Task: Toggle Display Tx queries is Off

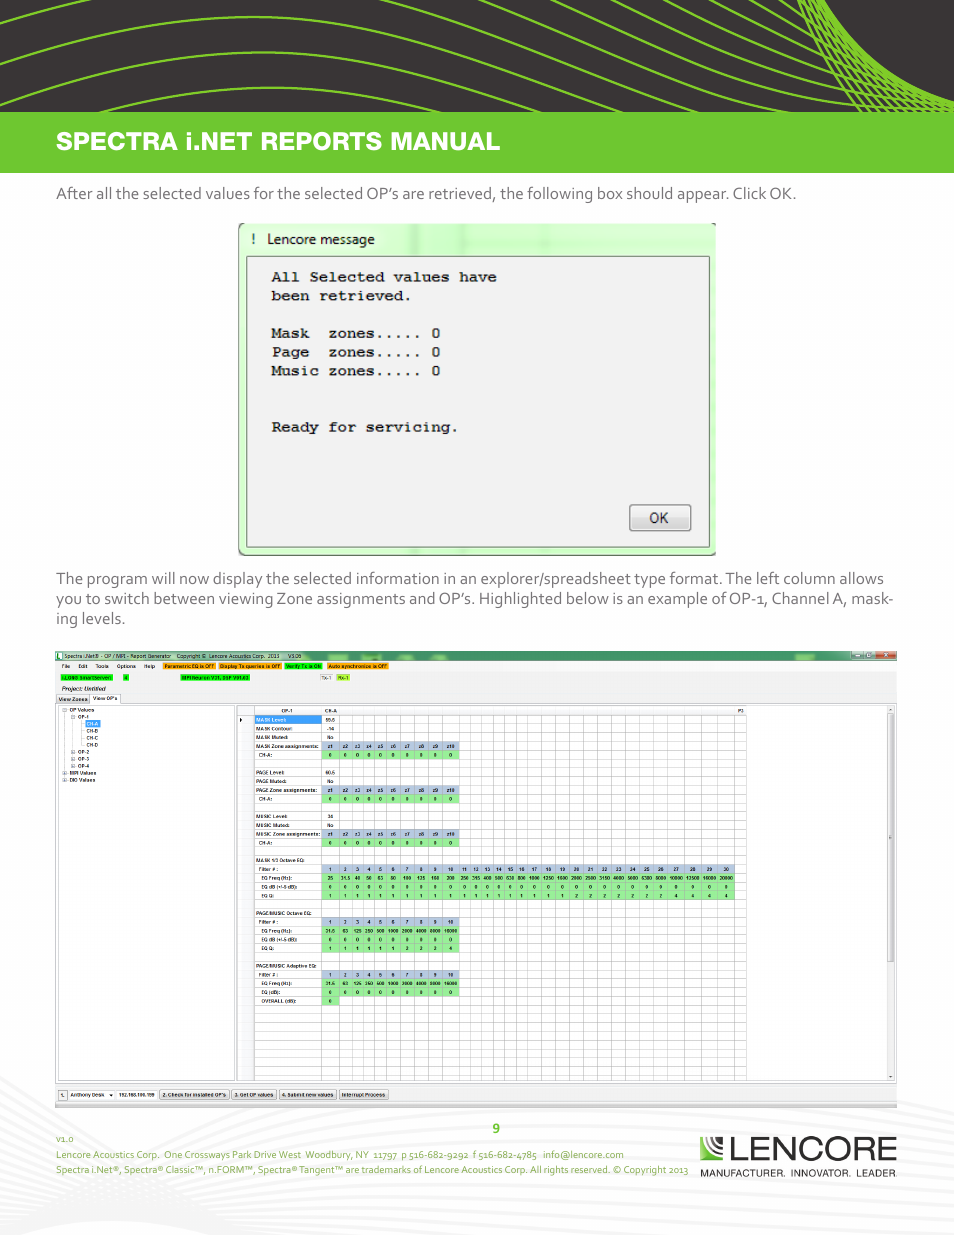Action: (x=250, y=666)
